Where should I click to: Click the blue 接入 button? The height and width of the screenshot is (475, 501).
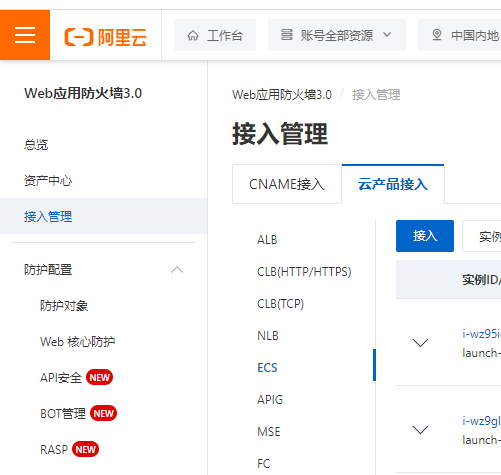pos(425,236)
